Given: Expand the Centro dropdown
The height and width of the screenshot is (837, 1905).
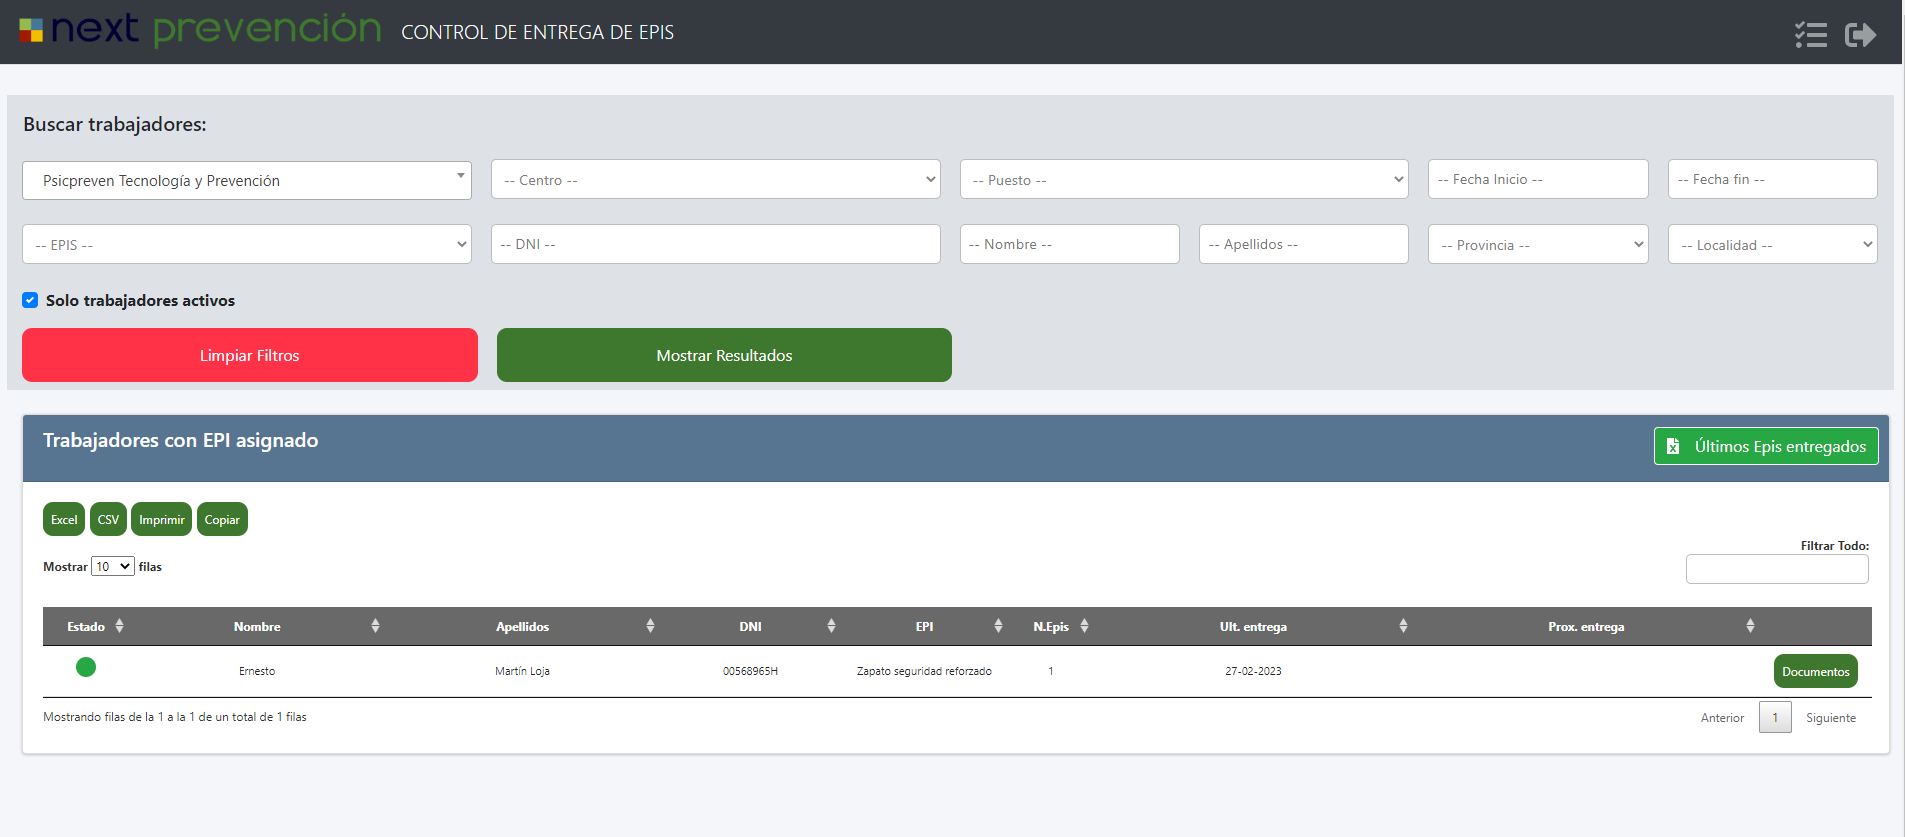Looking at the screenshot, I should pyautogui.click(x=716, y=180).
